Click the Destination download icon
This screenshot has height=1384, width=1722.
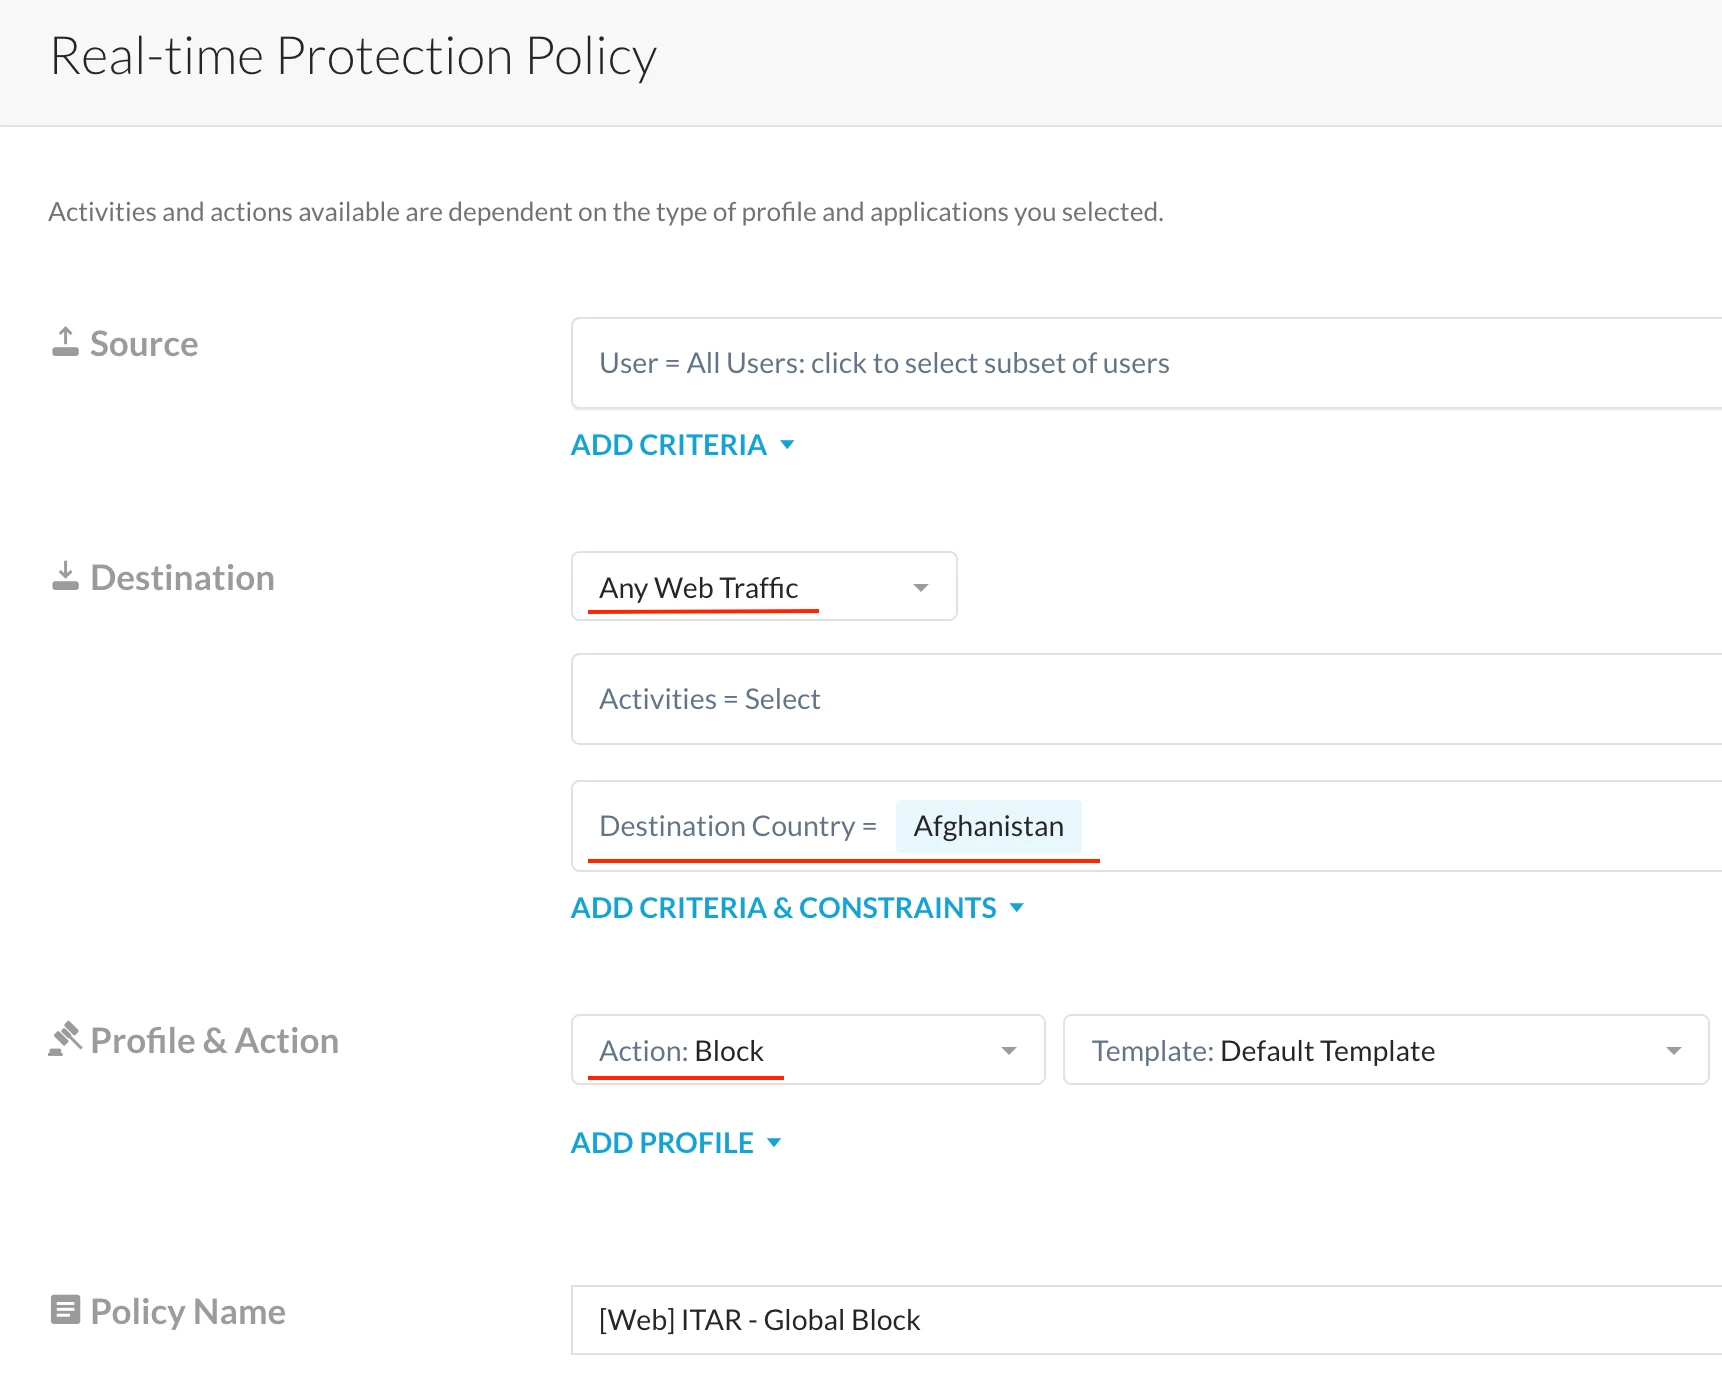[65, 576]
